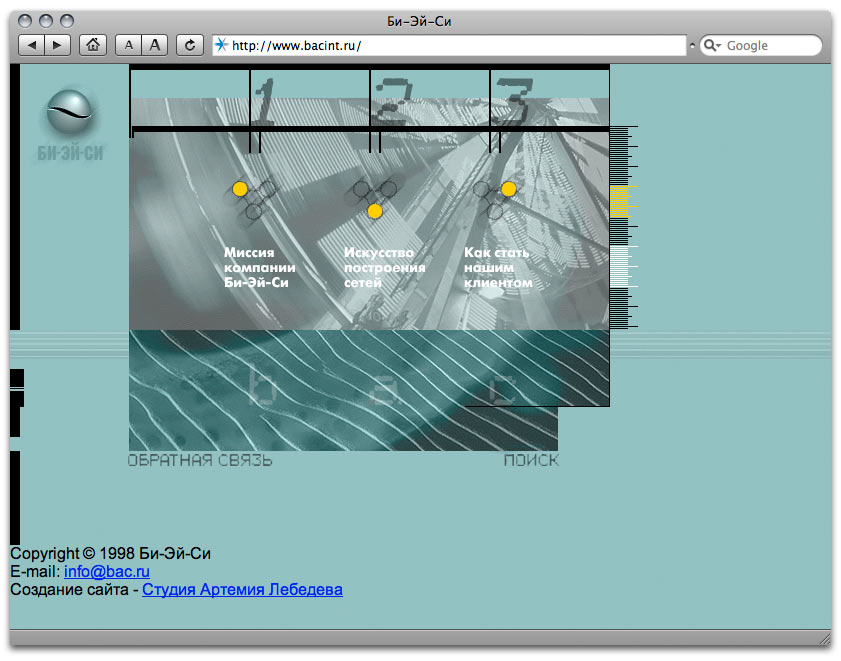Screen dimensions: 841x661
Task: Click the yellow segment on the right ruler
Action: (619, 200)
